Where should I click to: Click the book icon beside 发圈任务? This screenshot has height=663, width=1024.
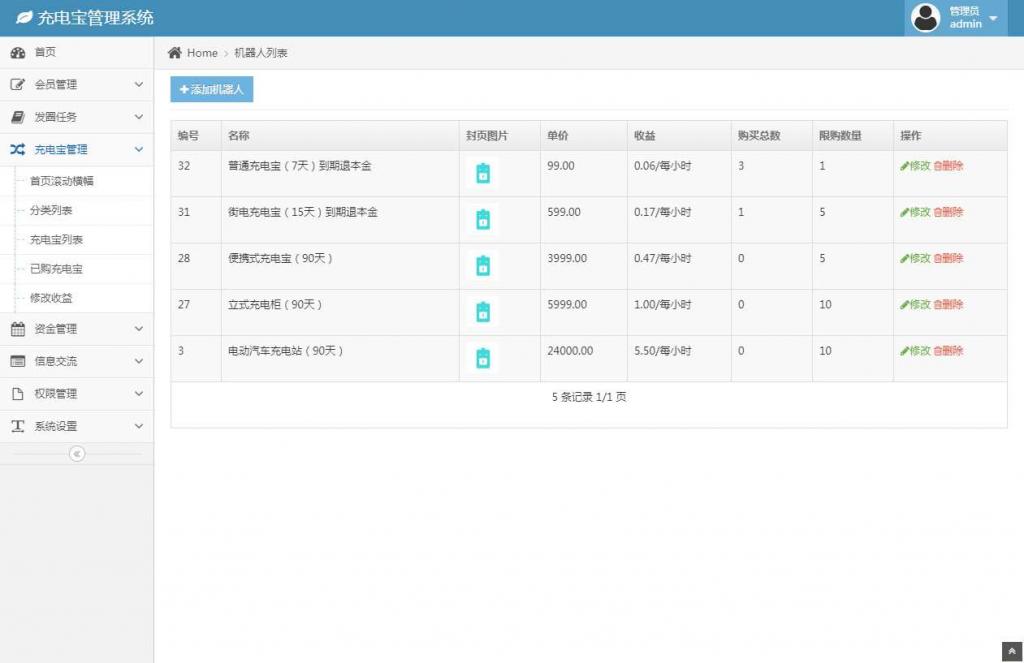click(x=18, y=117)
